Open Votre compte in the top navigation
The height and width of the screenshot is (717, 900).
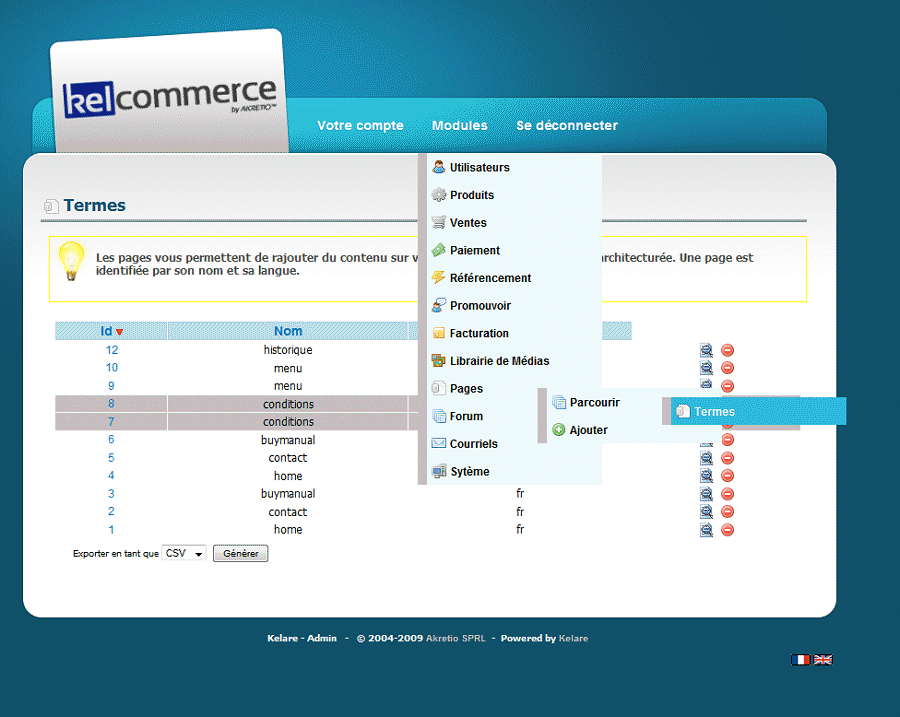point(360,126)
